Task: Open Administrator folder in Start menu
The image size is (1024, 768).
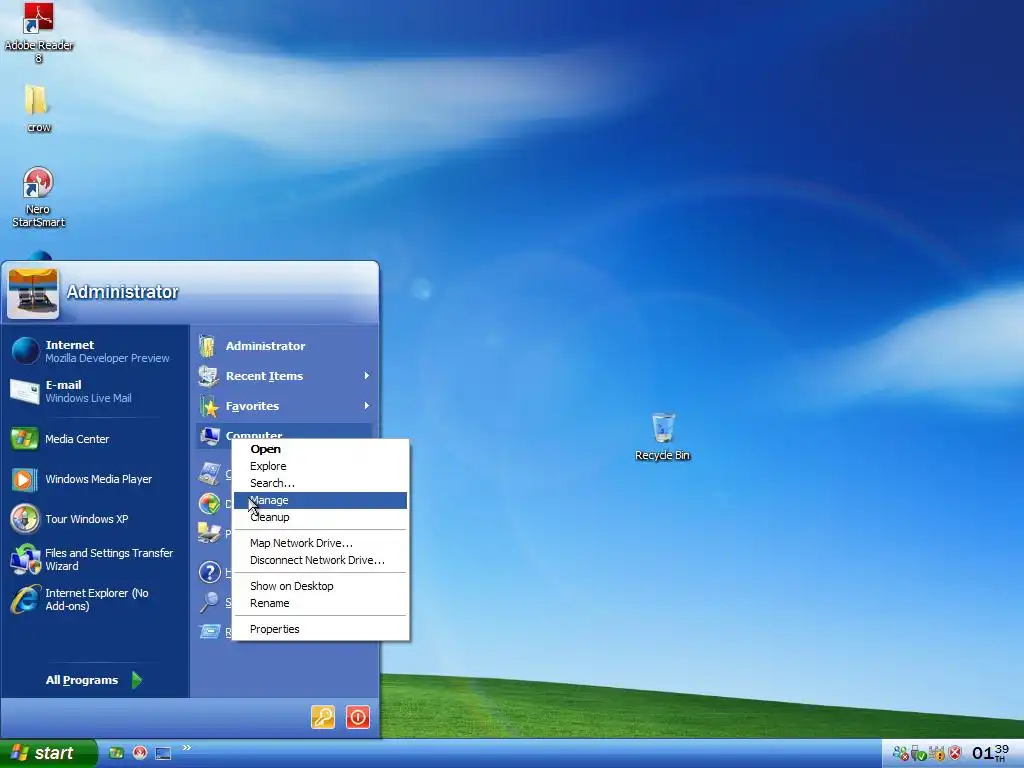Action: [x=284, y=346]
